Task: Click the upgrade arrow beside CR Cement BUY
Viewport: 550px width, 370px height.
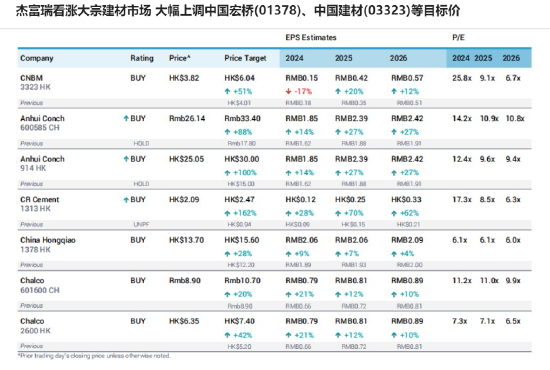Action: tap(126, 200)
